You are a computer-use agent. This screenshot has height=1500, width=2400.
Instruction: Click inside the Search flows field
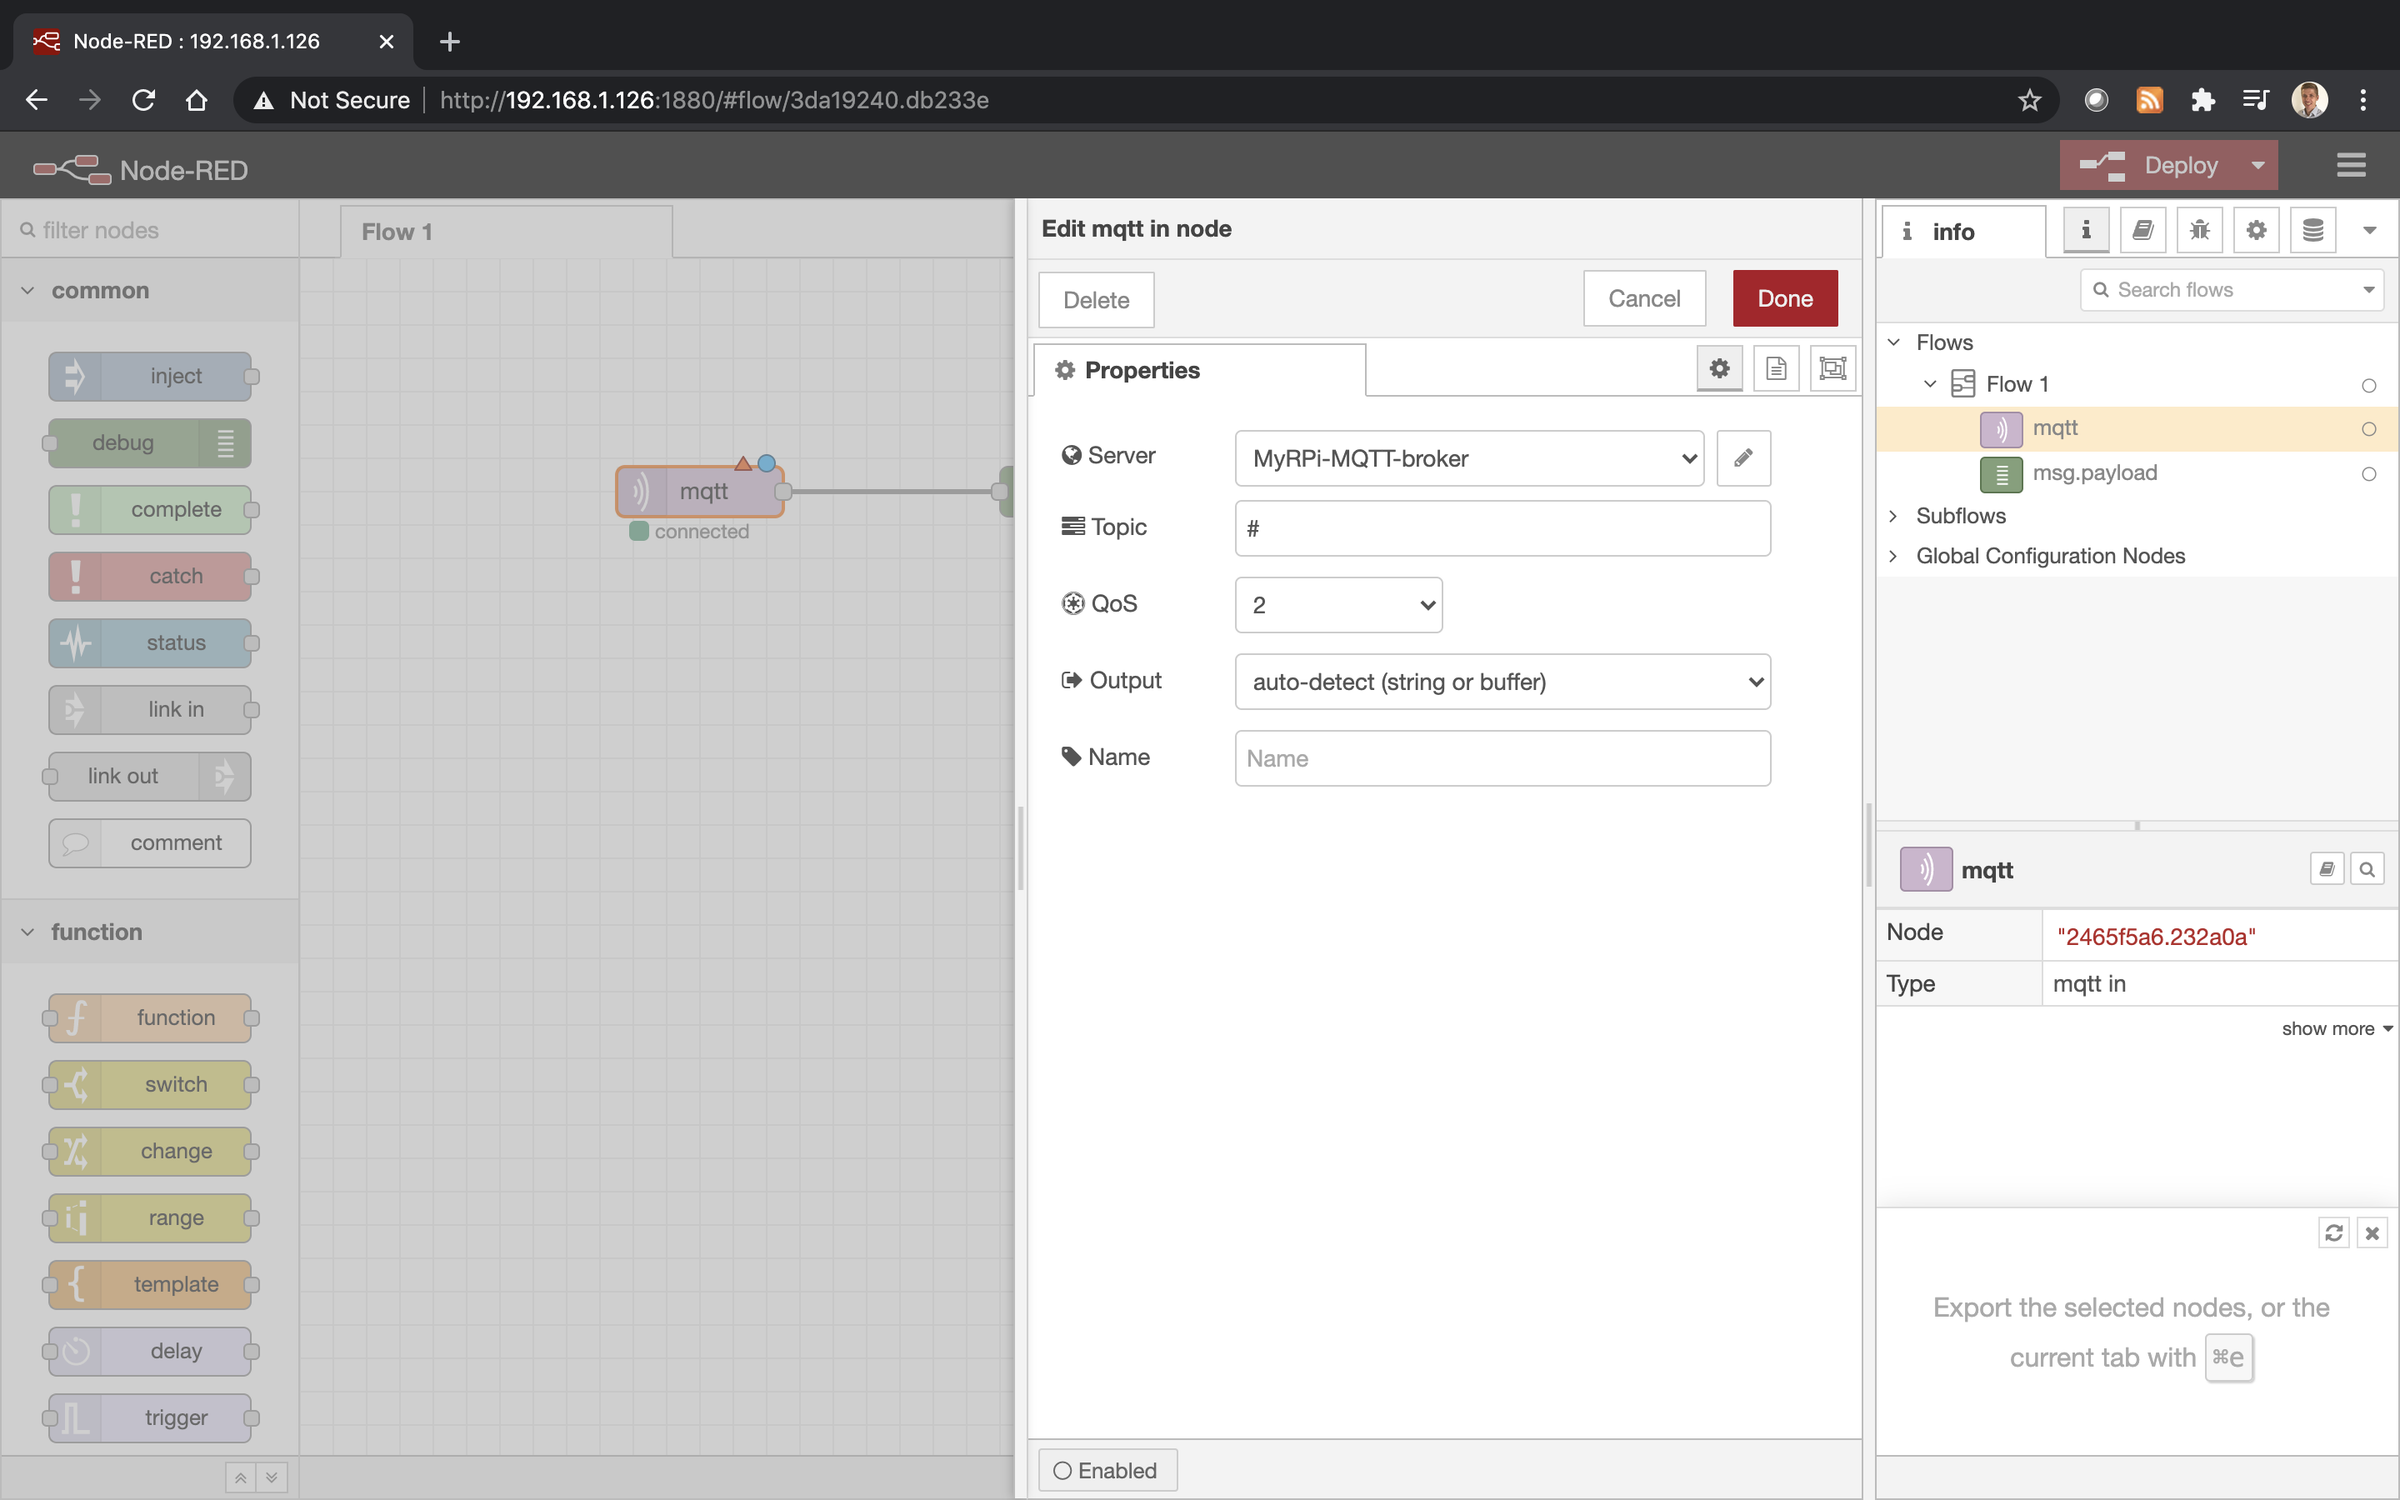(x=2230, y=289)
